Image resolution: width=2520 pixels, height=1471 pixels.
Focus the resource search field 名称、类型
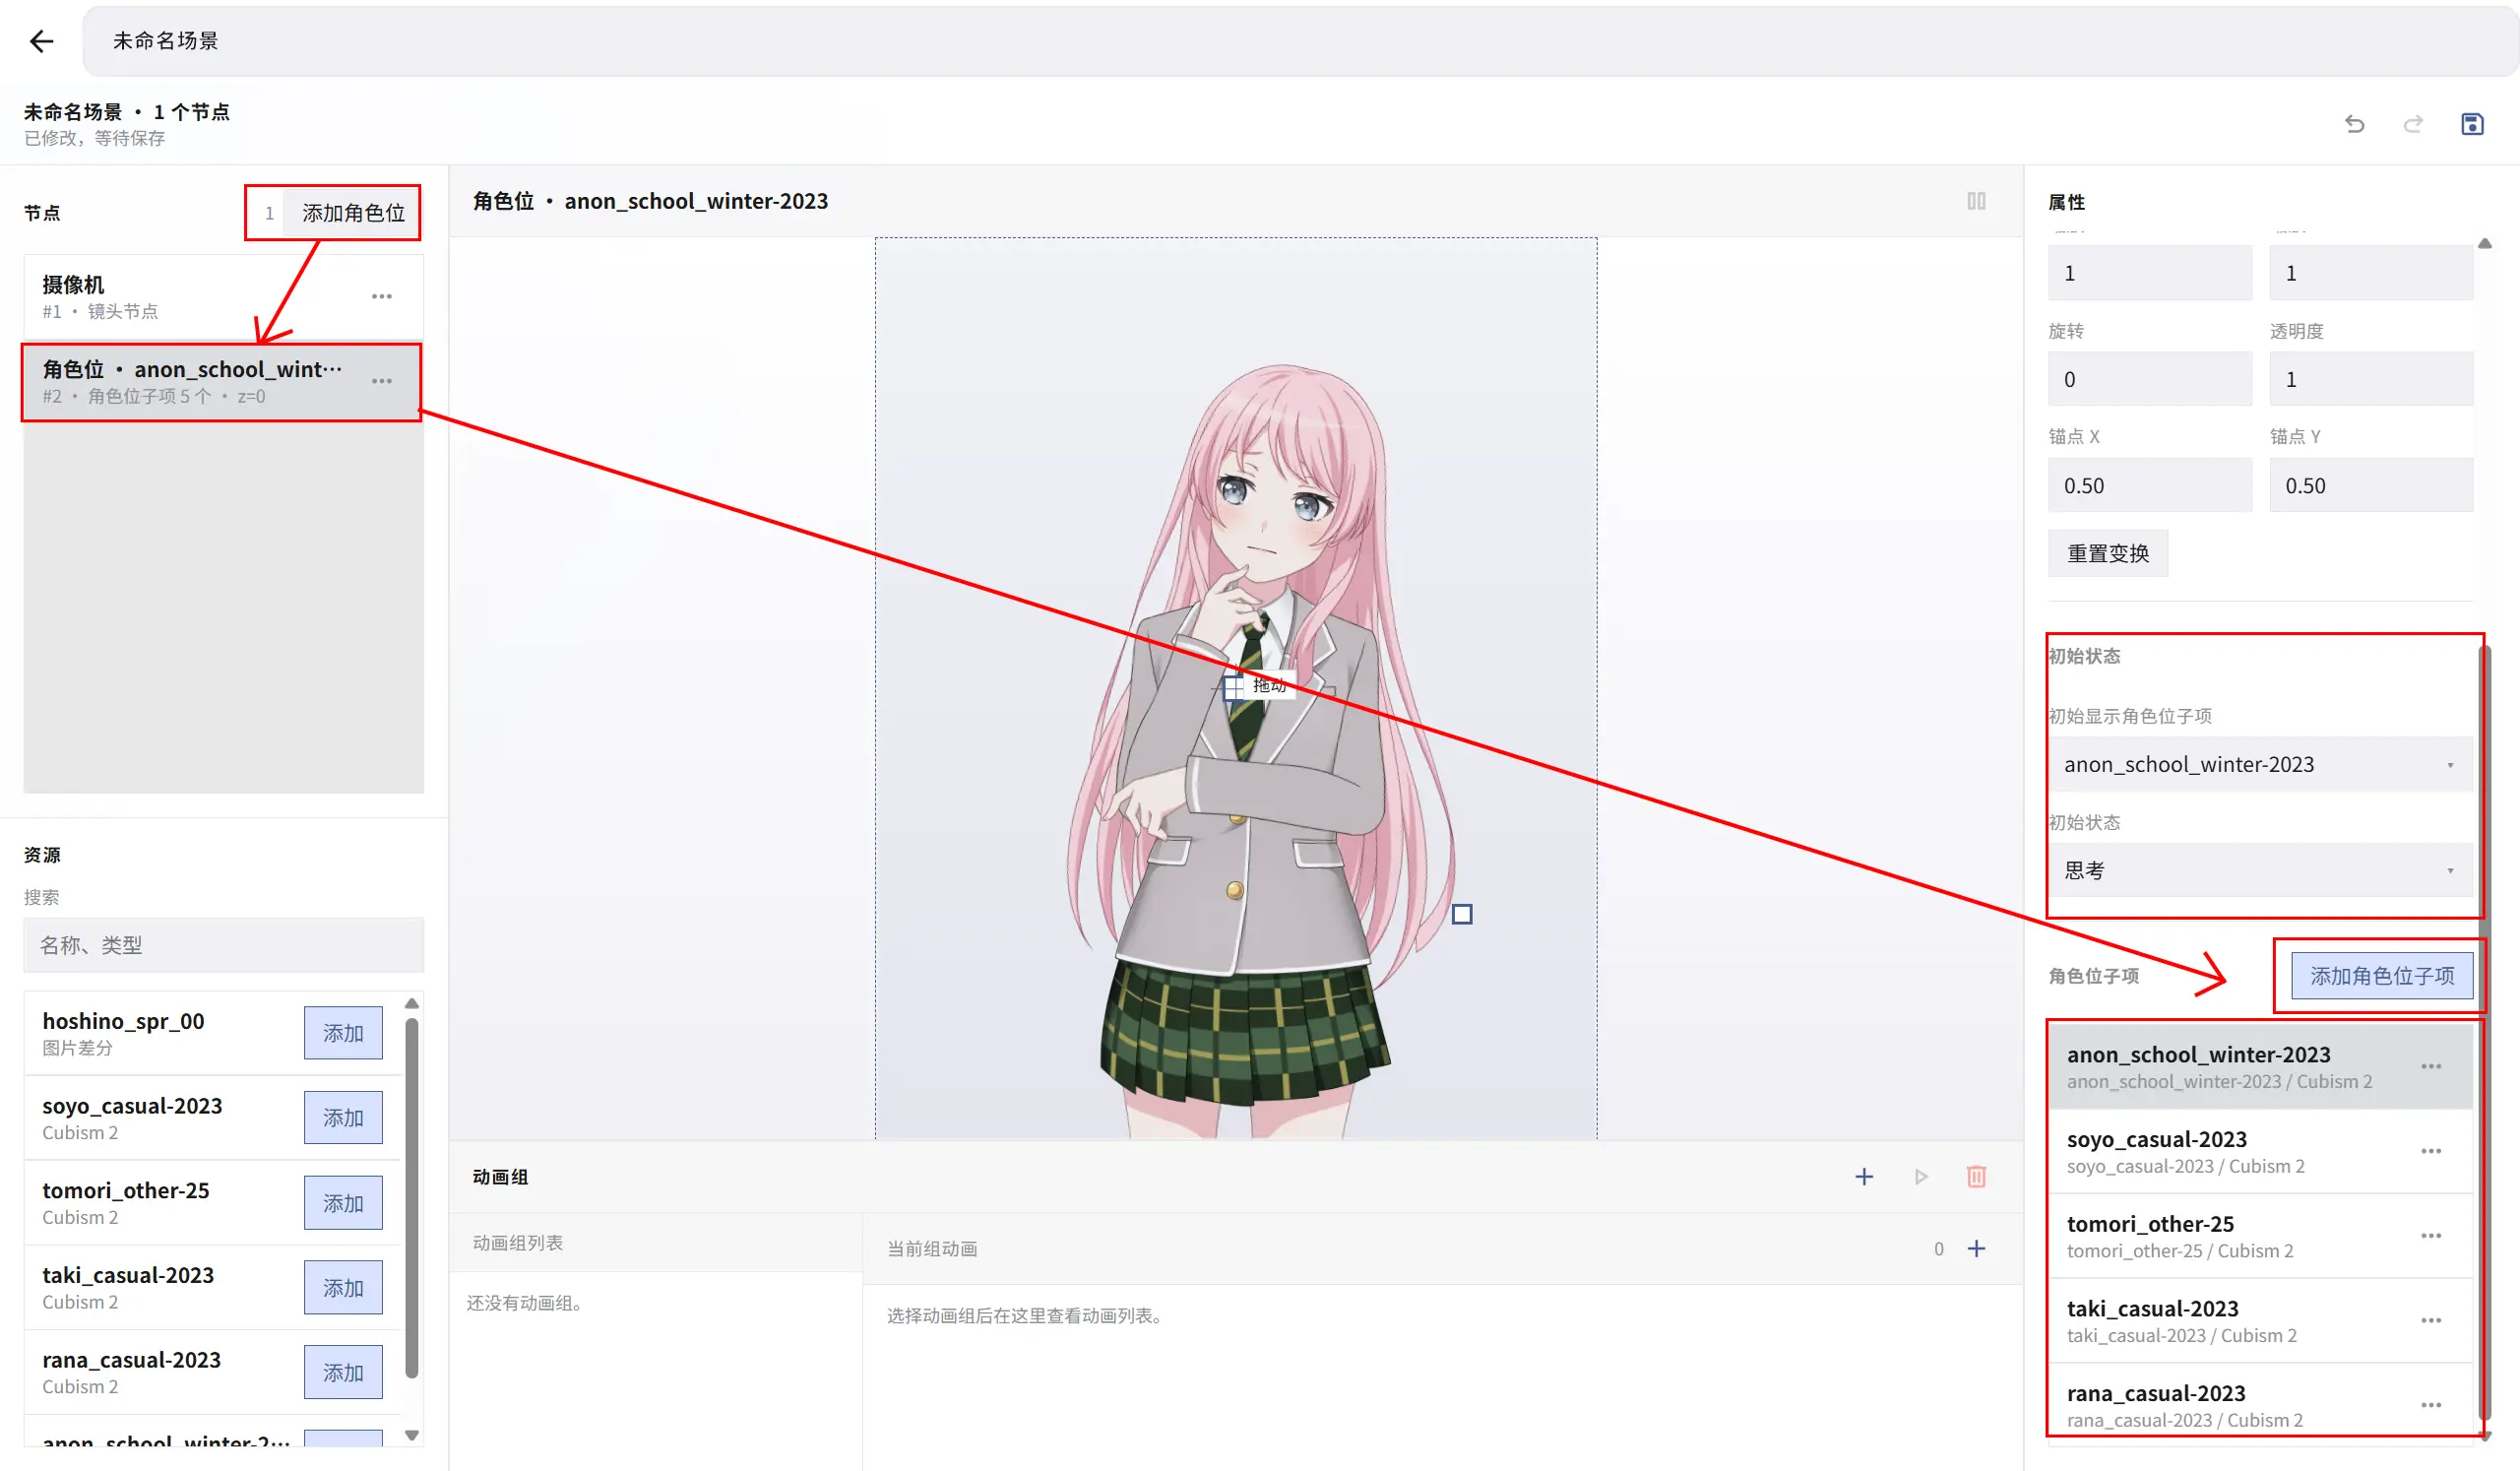pos(223,946)
